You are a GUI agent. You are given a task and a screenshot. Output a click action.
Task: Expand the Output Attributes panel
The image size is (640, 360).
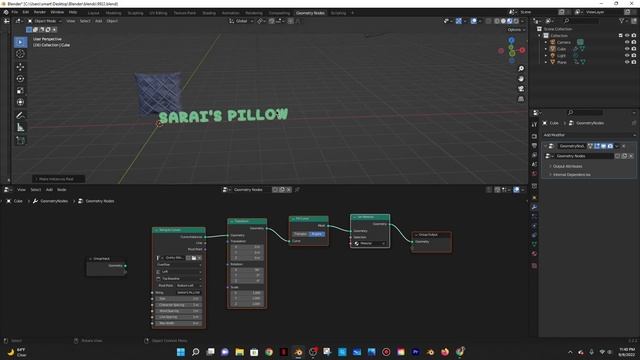567,166
